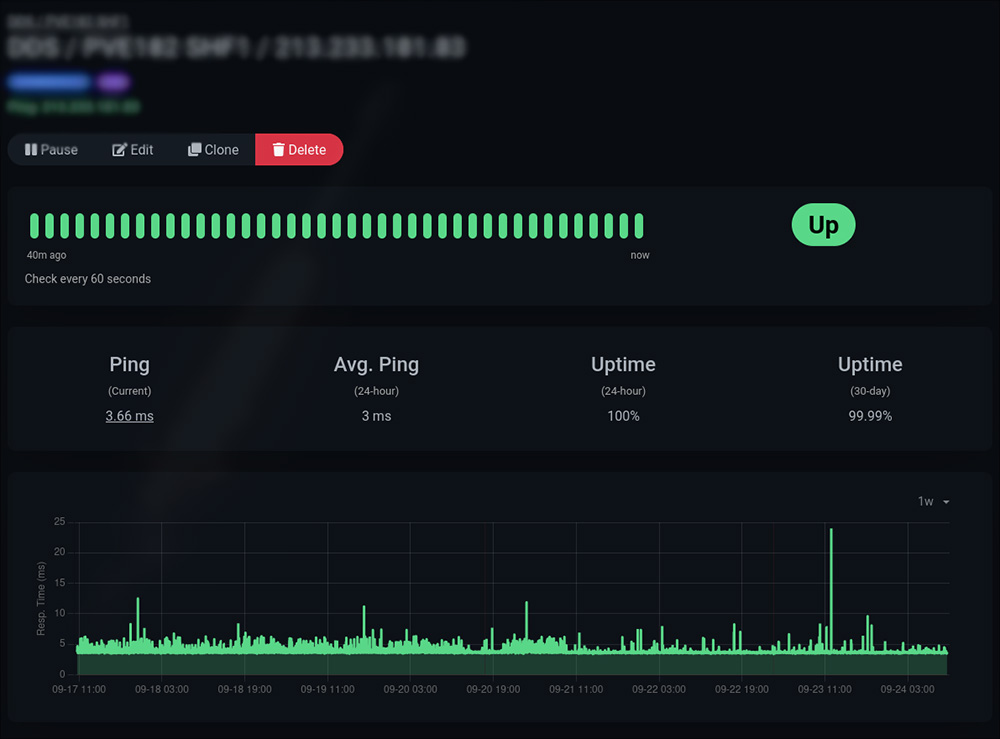The width and height of the screenshot is (1000, 739).
Task: Select the latest heartbeat bar above now
Action: click(x=638, y=225)
